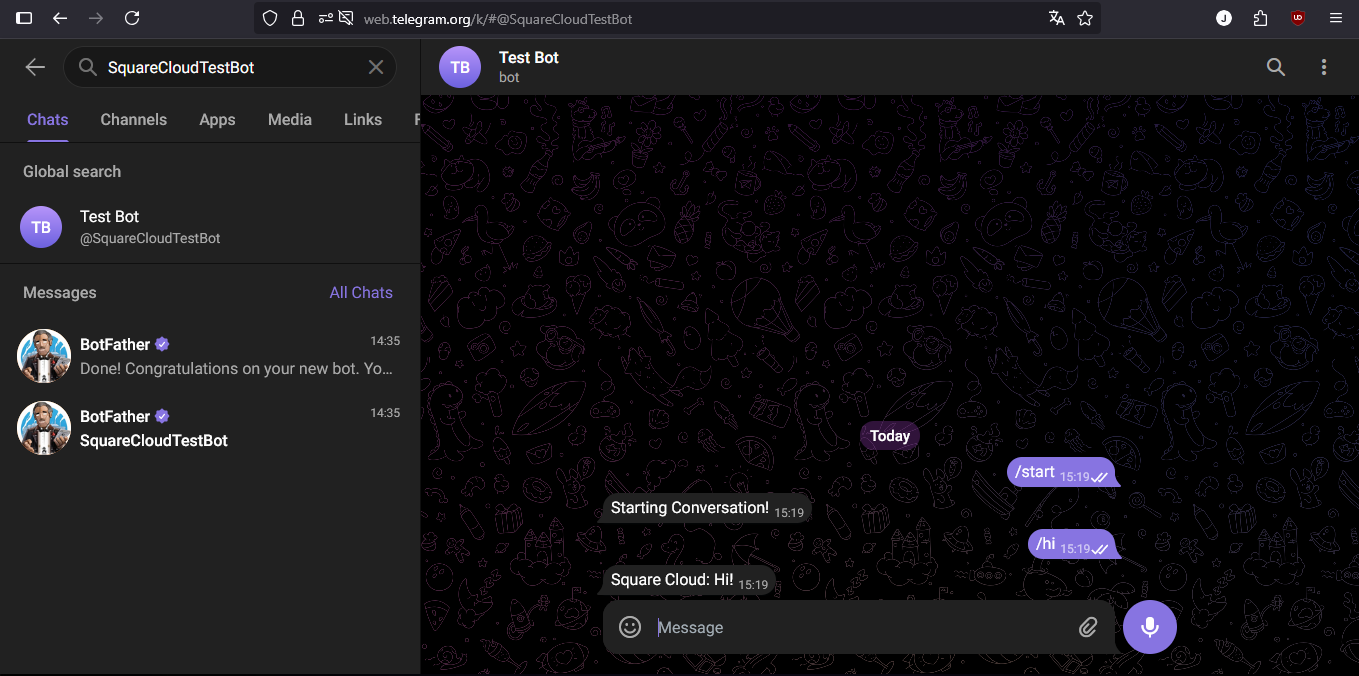1359x676 pixels.
Task: Click the browser address bar URL
Action: (x=499, y=18)
